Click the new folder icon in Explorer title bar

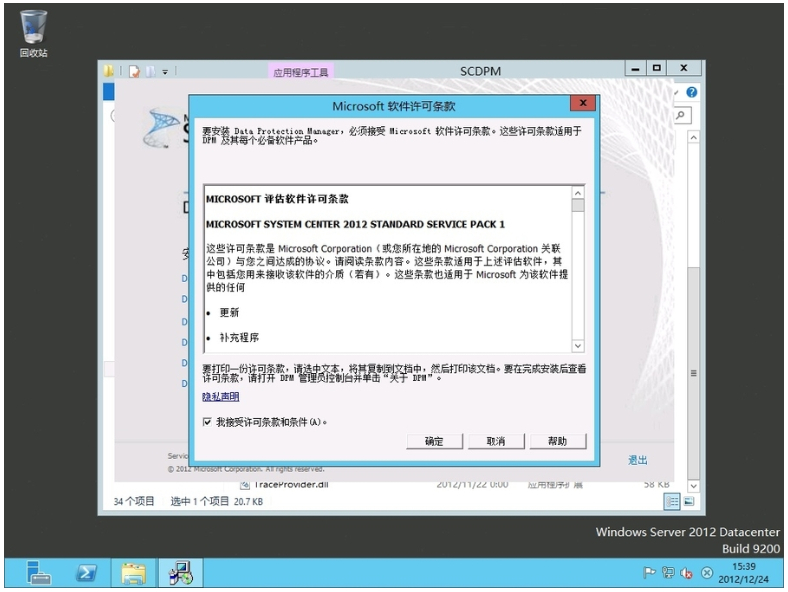150,71
